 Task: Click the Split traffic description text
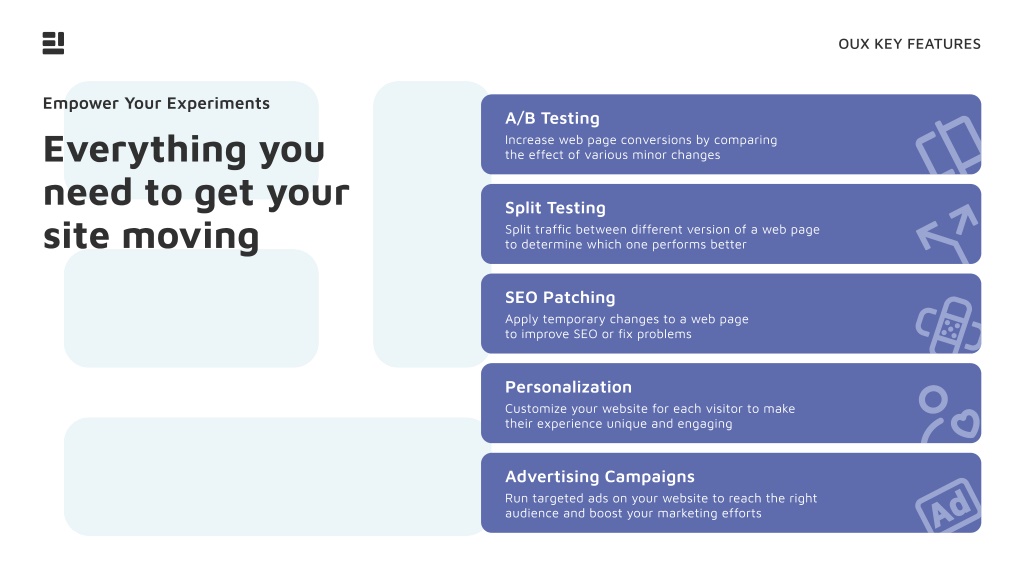coord(662,237)
